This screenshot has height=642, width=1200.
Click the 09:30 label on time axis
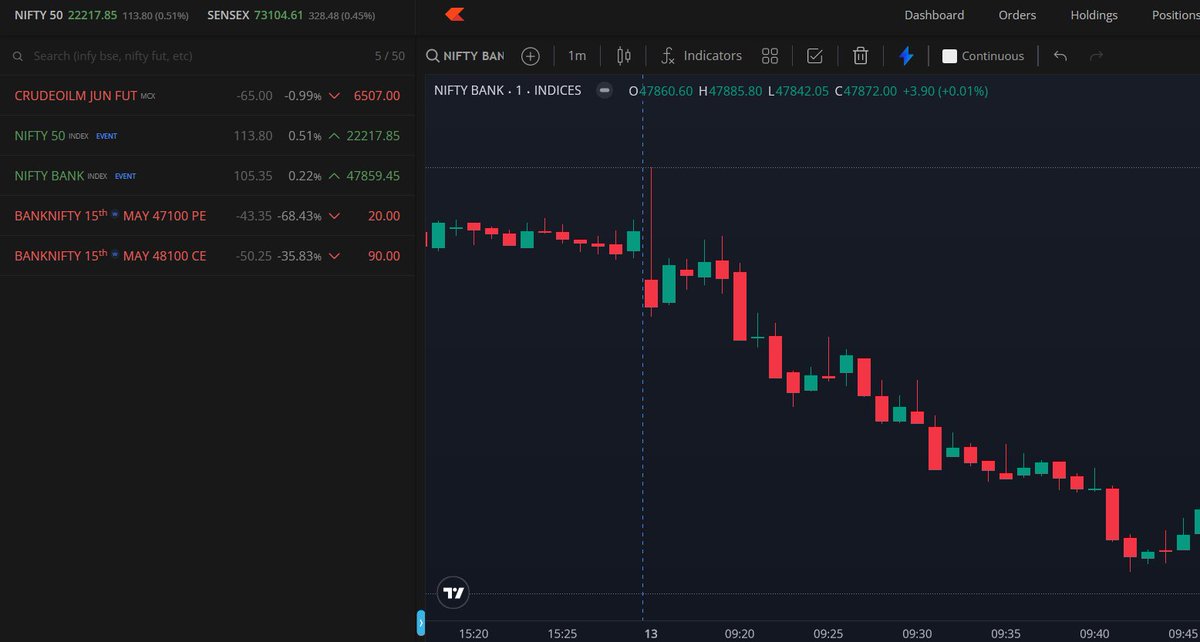(916, 633)
